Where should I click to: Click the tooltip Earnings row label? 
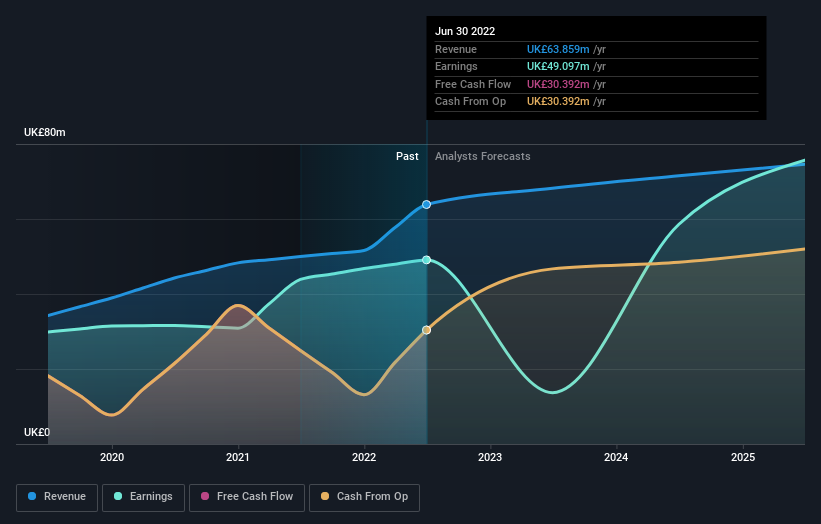456,66
